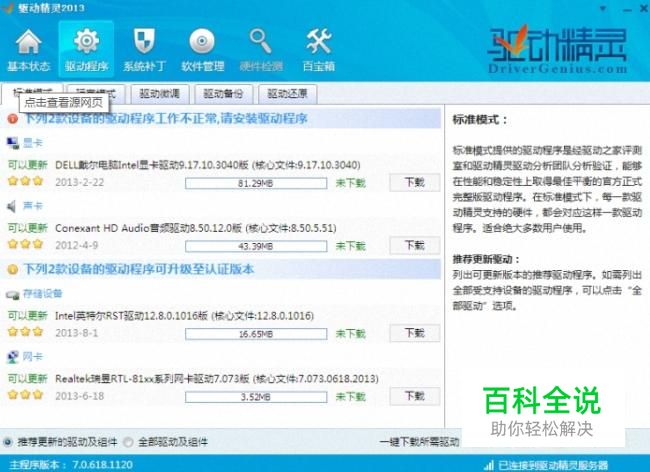Click the 显卡 display card icon
This screenshot has width=650, height=472.
13,143
